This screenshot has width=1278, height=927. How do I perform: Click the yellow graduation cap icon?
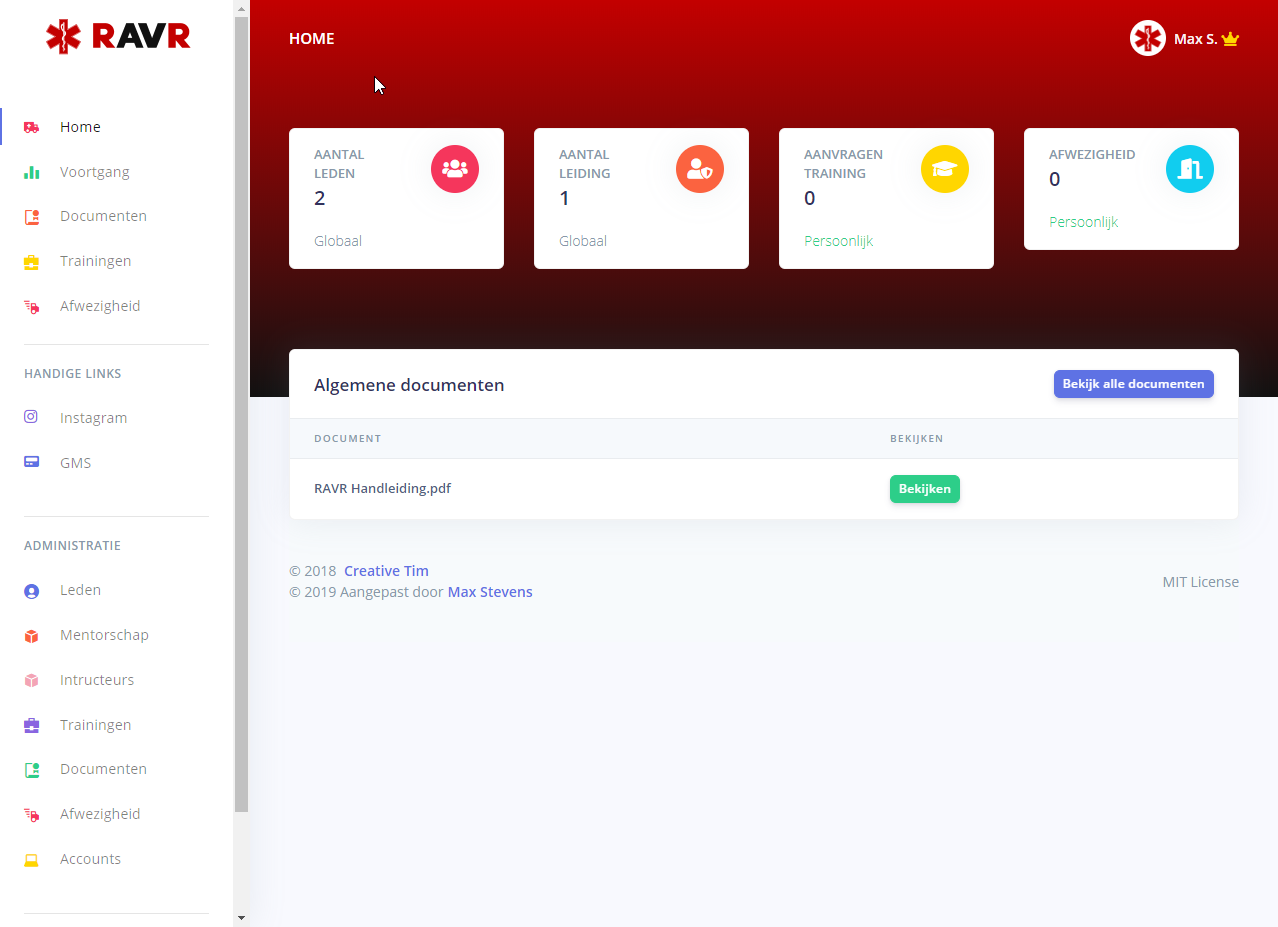(945, 169)
